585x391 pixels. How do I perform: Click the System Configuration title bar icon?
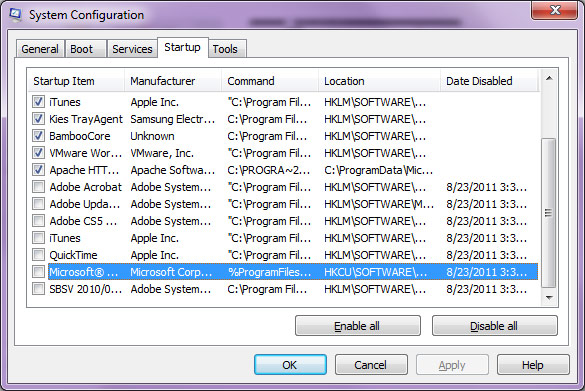(x=15, y=15)
